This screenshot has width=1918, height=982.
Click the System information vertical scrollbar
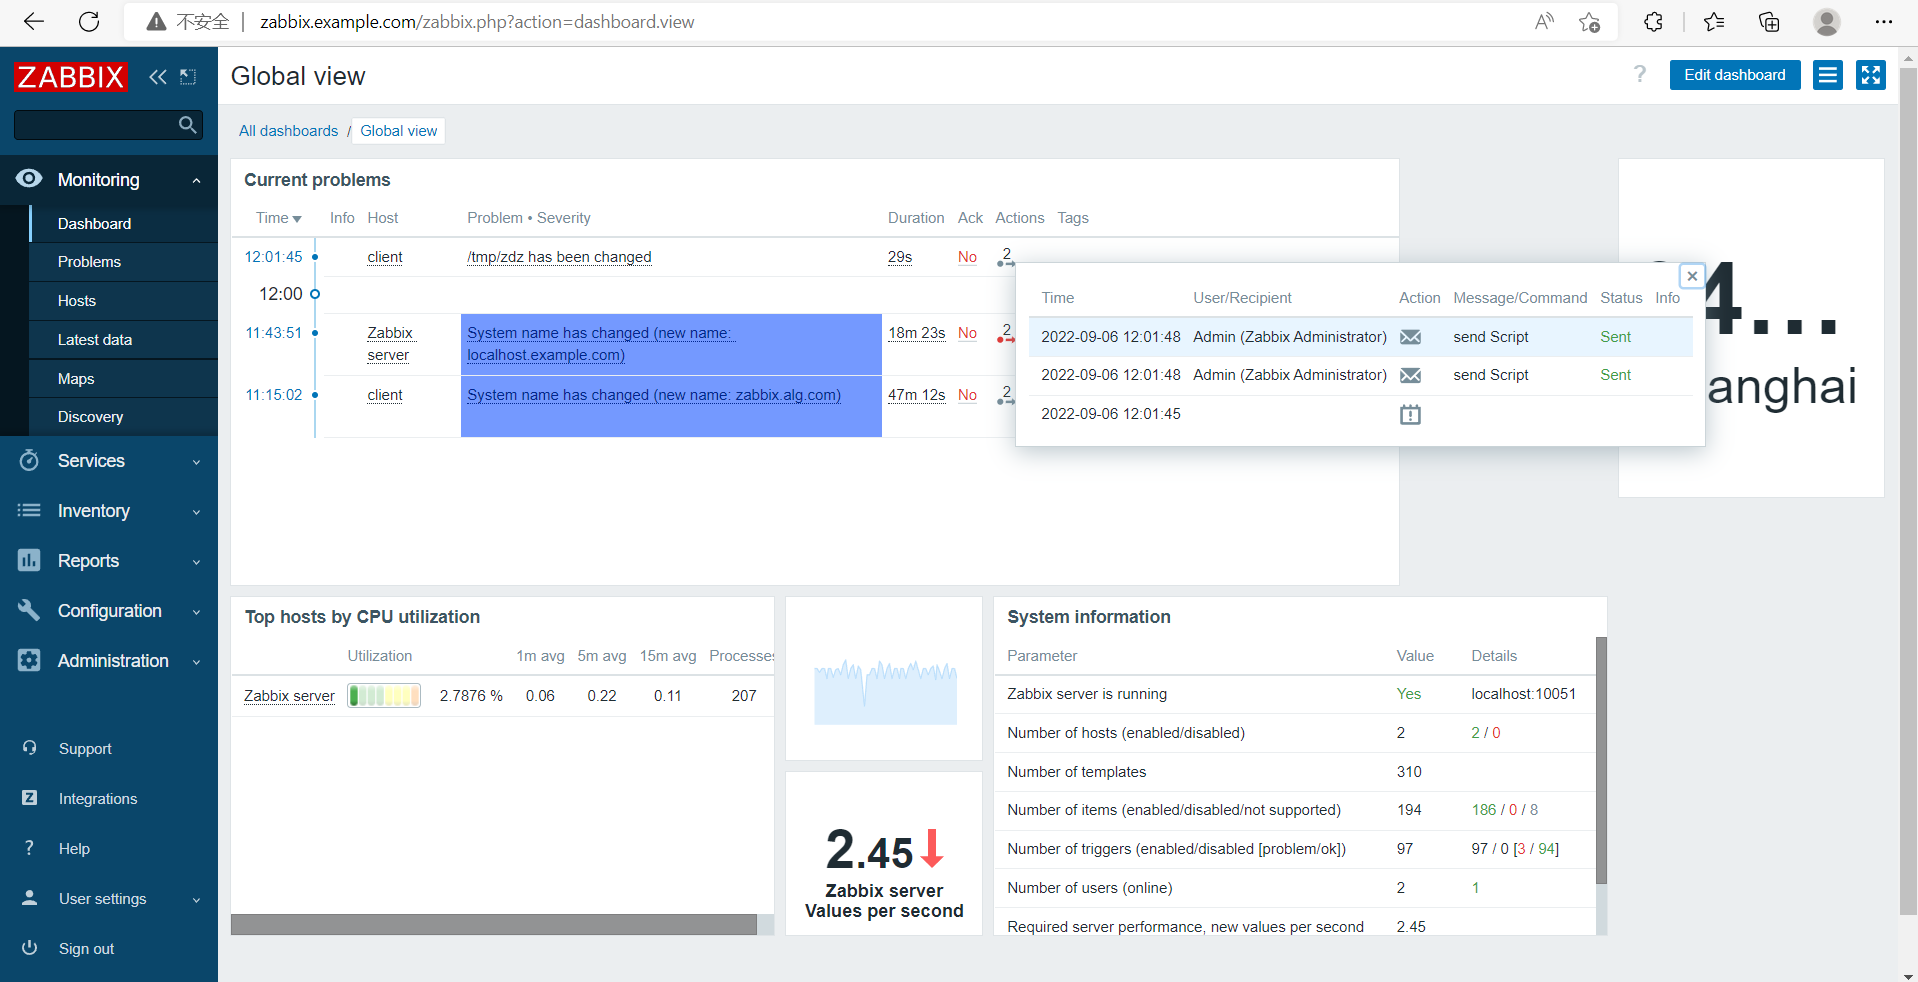click(x=1601, y=760)
